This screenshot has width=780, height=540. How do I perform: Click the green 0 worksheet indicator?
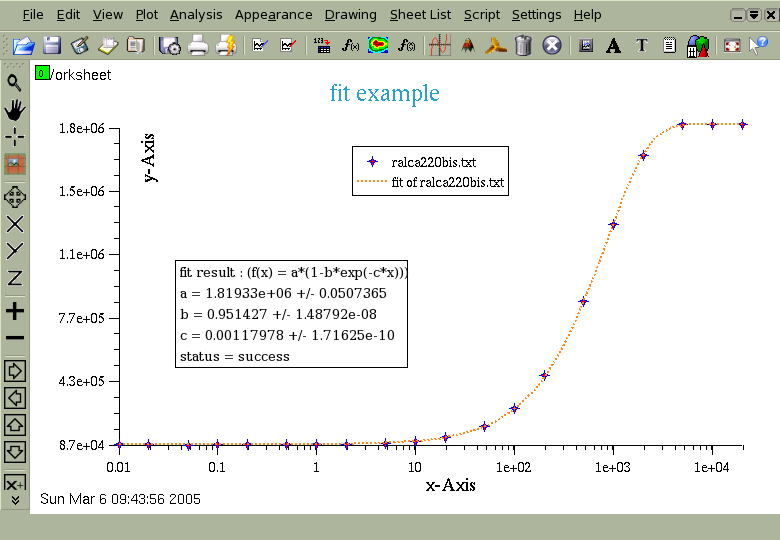(x=42, y=73)
